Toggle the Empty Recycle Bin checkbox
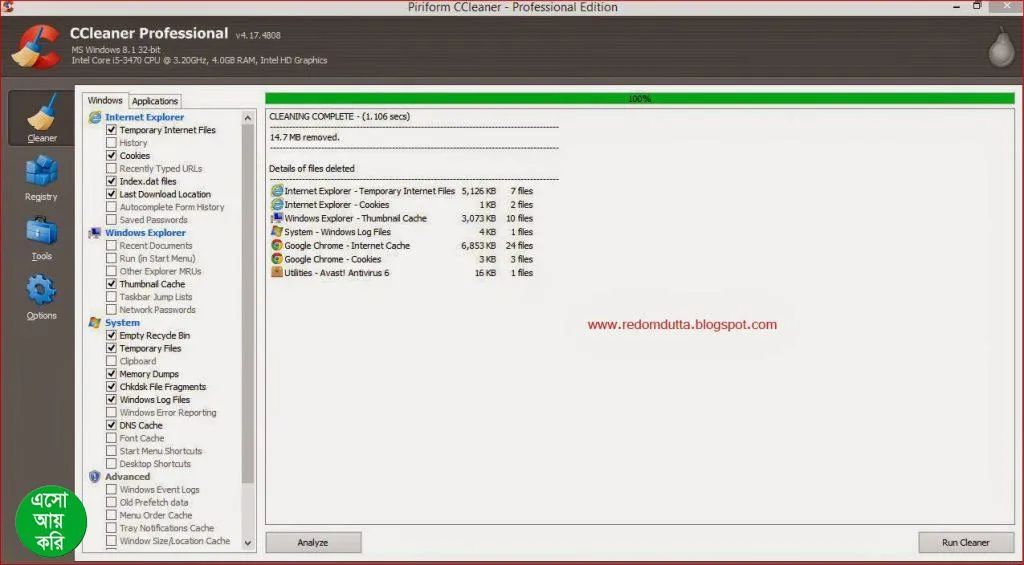The width and height of the screenshot is (1024, 565). click(112, 336)
